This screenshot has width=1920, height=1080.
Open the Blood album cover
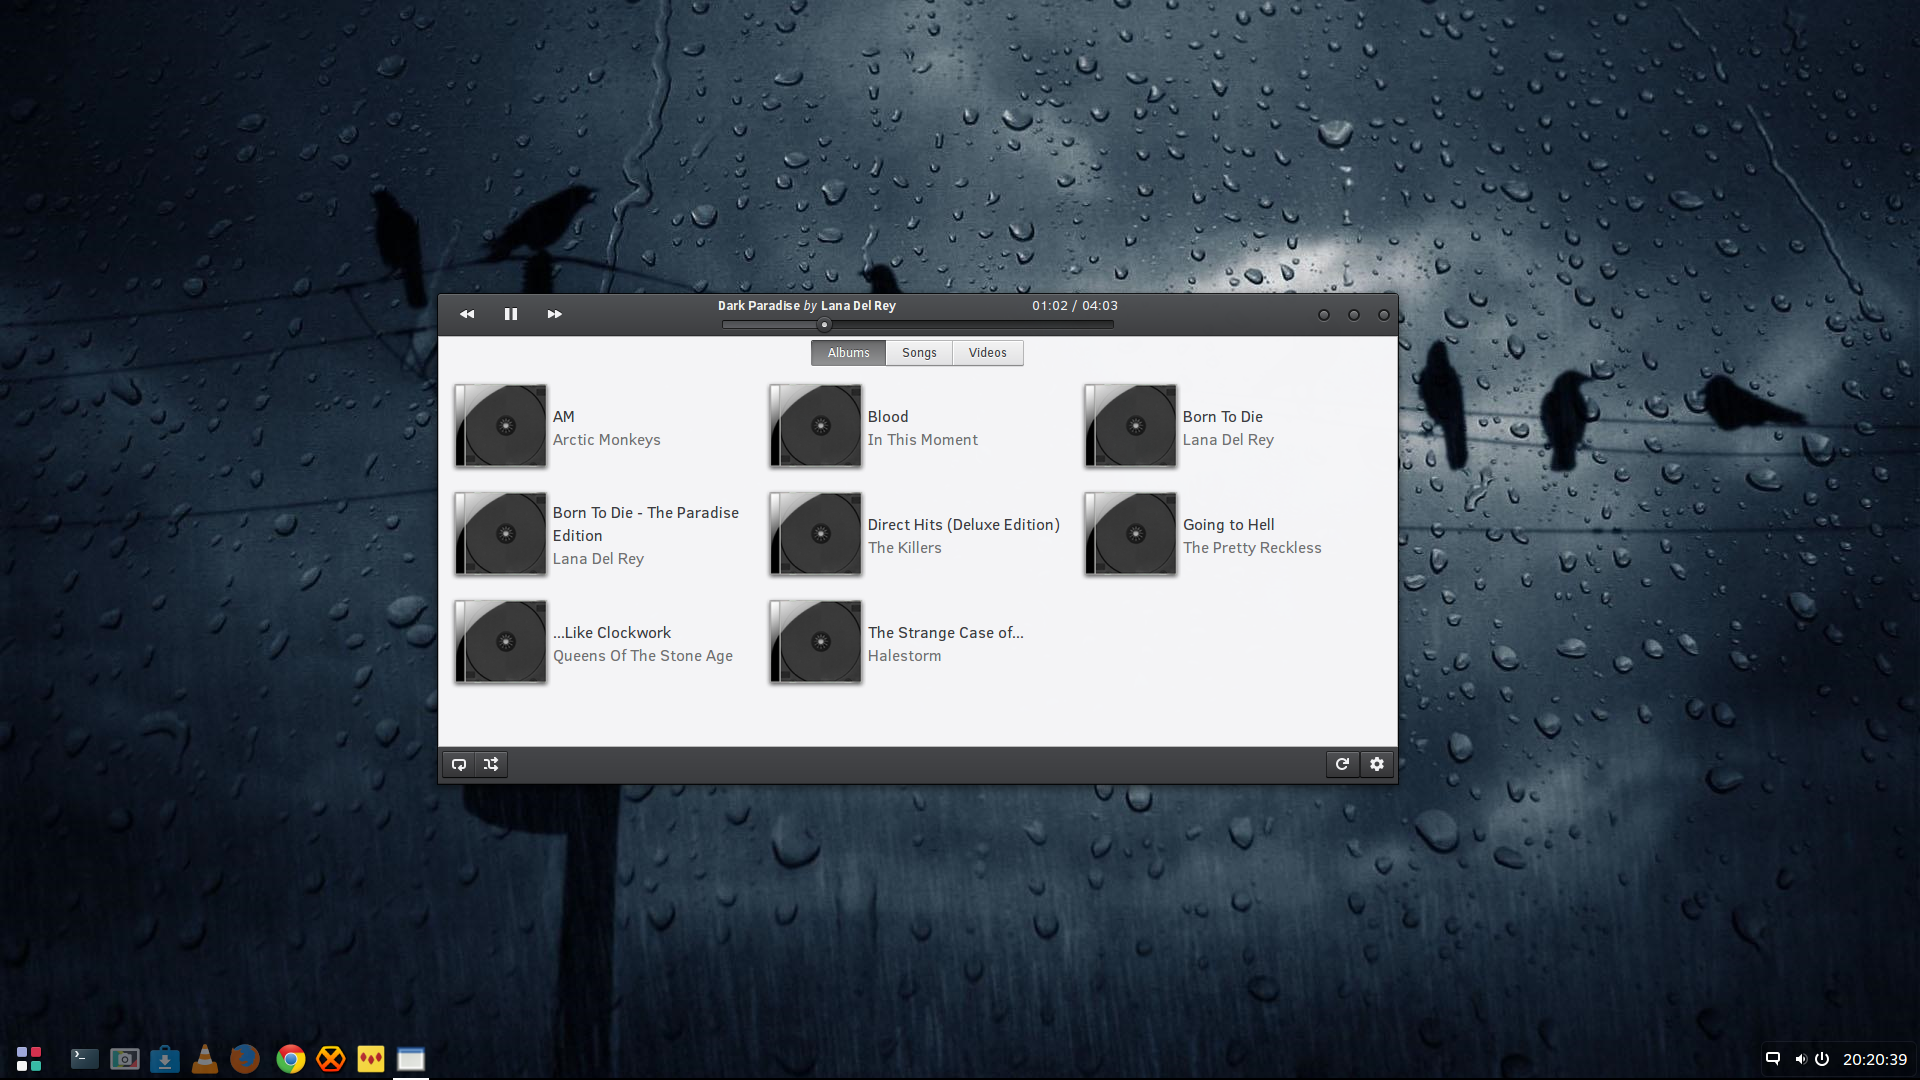pyautogui.click(x=816, y=426)
